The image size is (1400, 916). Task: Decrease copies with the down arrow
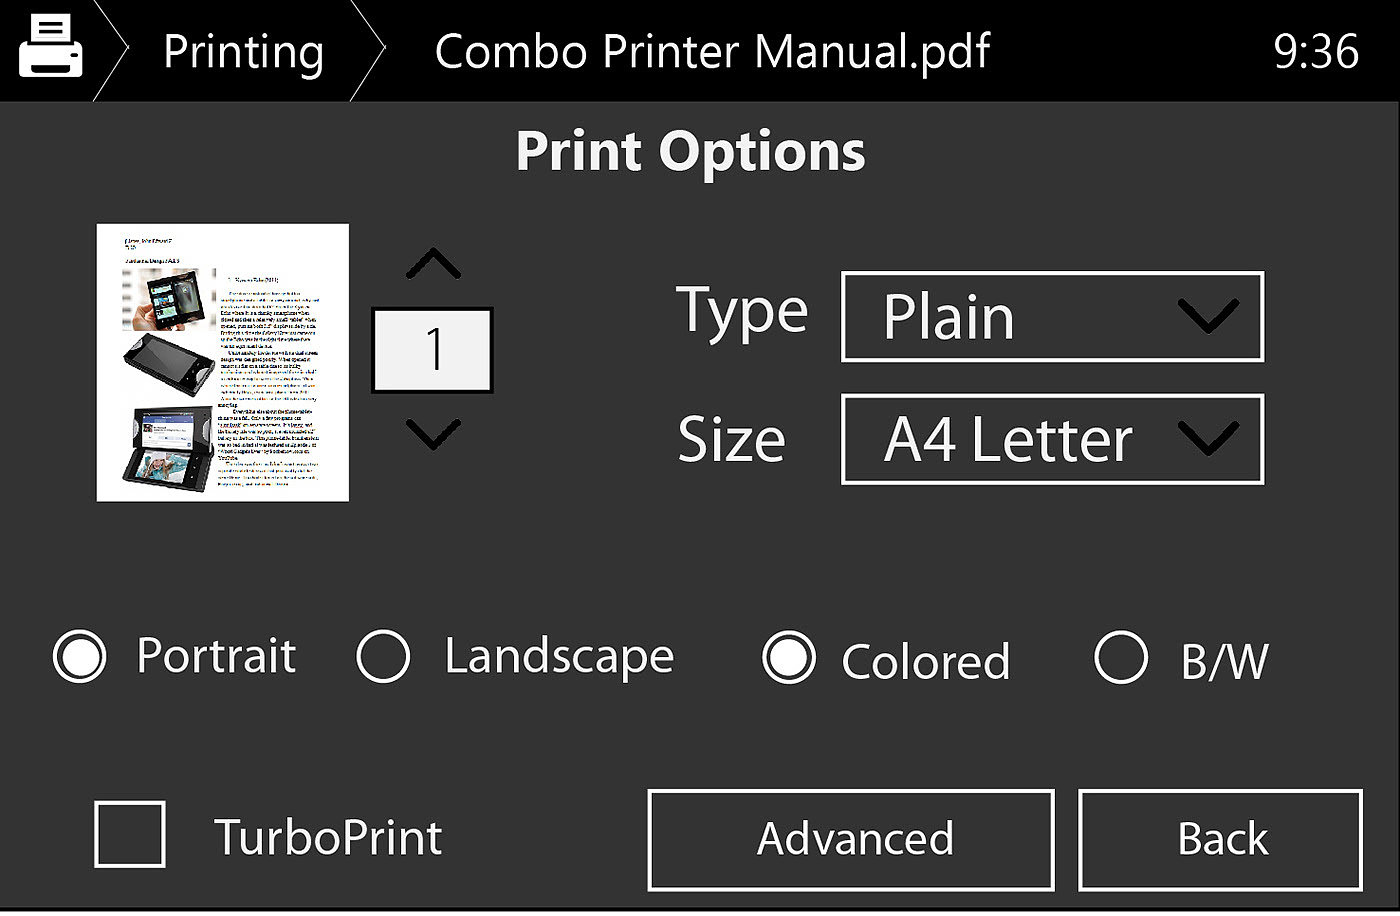434,433
